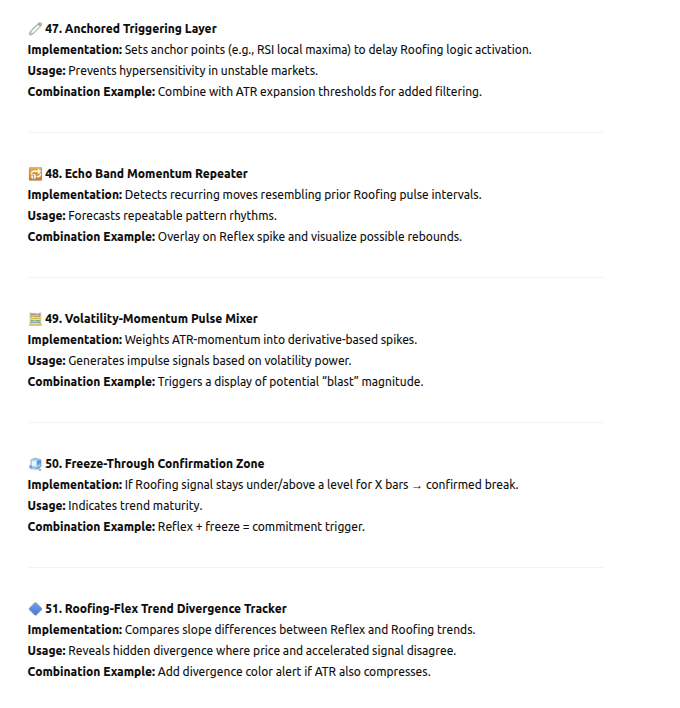Click text "Reflex + freeze = commitment trigger"
Viewport: 680px width, 708px height.
tap(260, 527)
